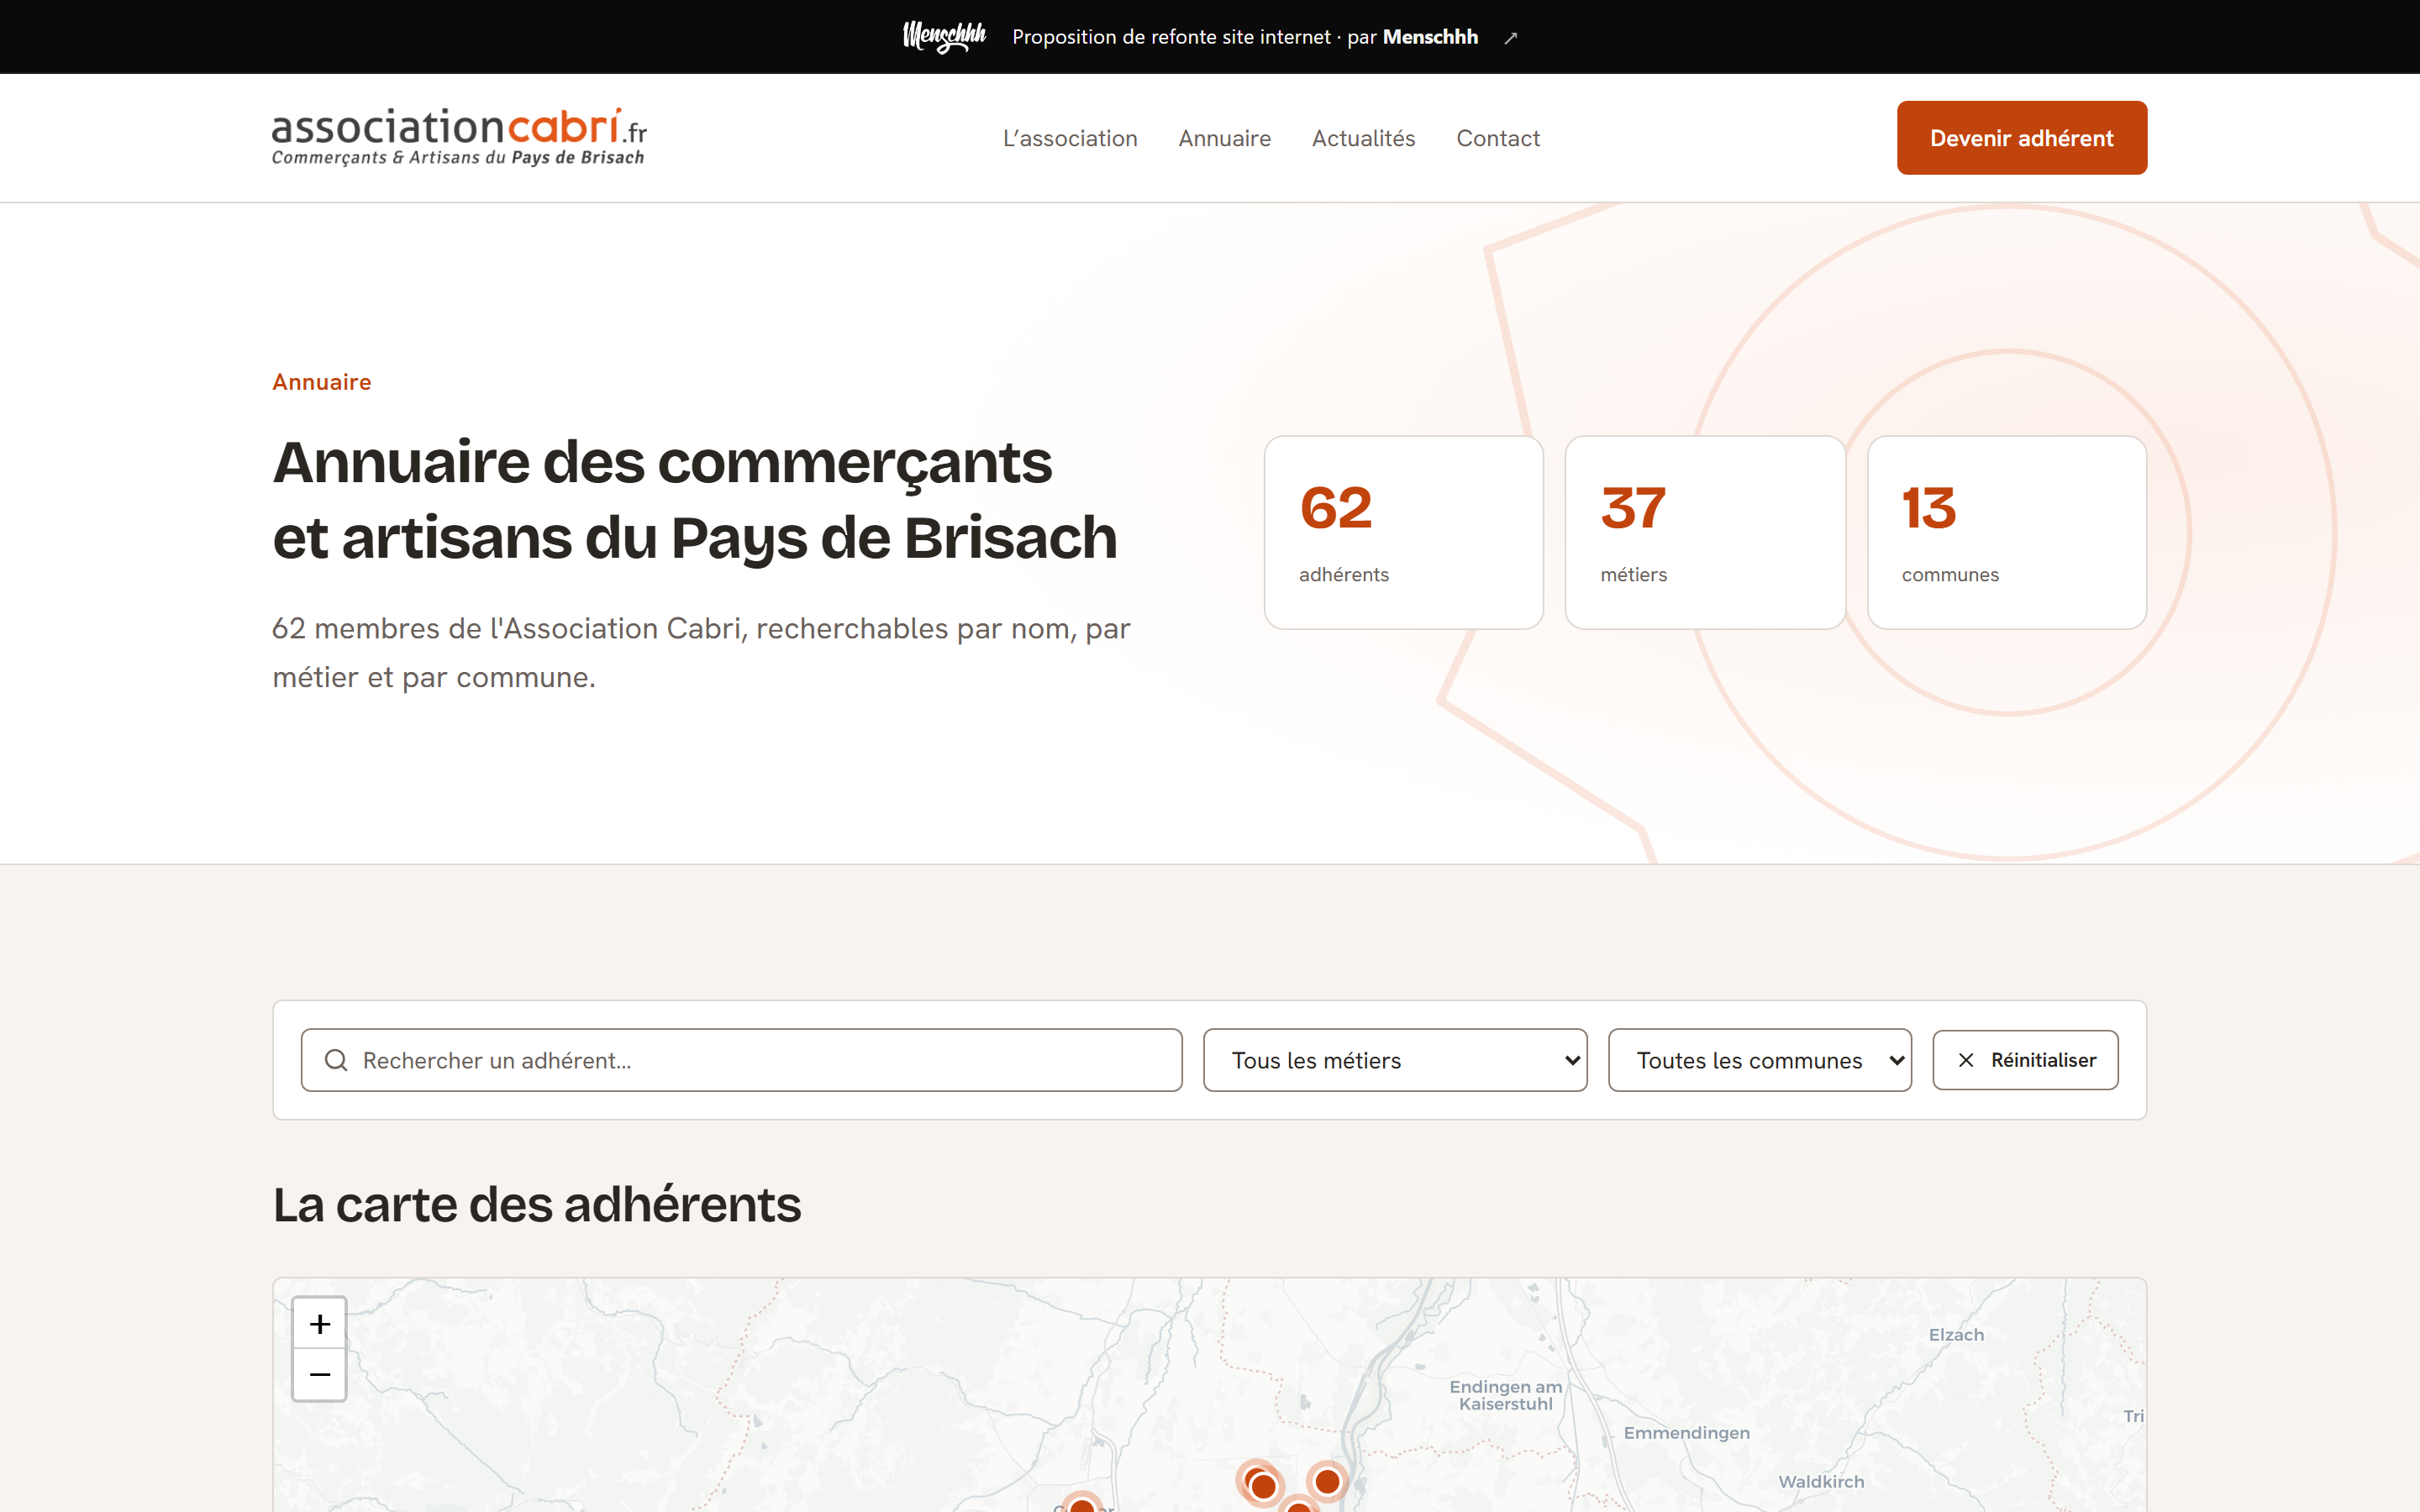Expand the Toutes les communes dropdown

point(1759,1060)
